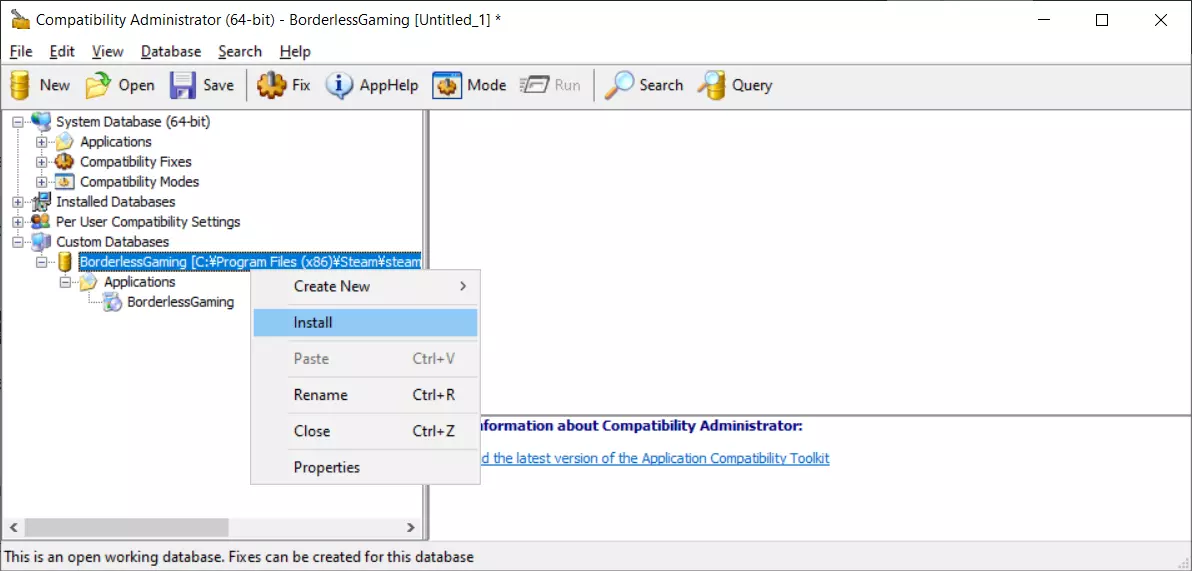Select the System Database (64-bit) label
This screenshot has height=571, width=1192.
tap(133, 122)
